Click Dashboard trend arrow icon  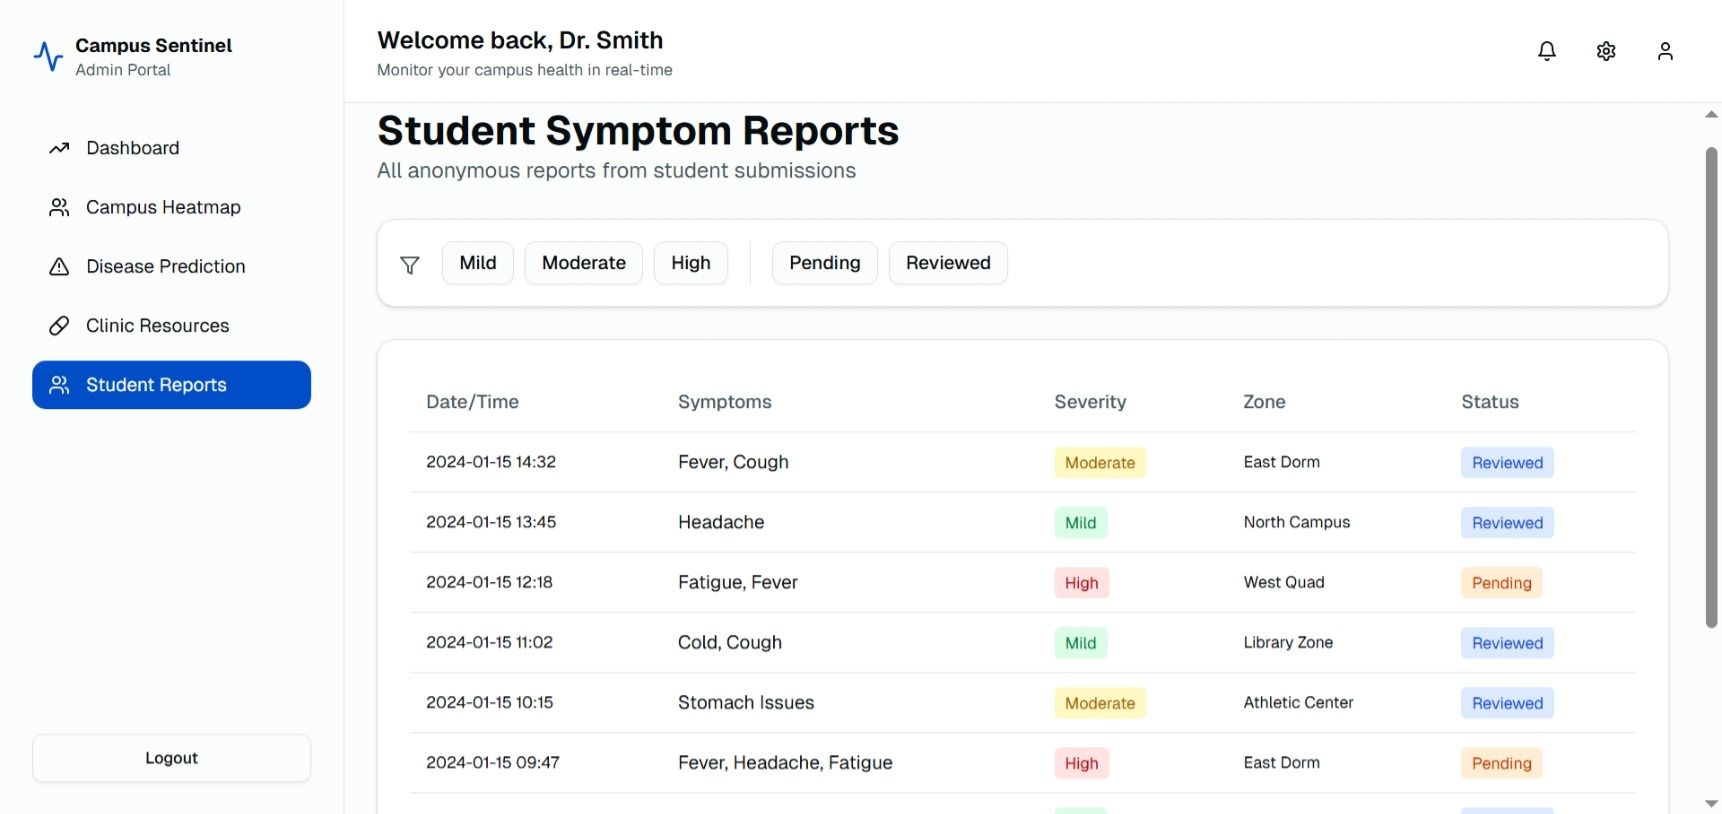click(x=59, y=148)
